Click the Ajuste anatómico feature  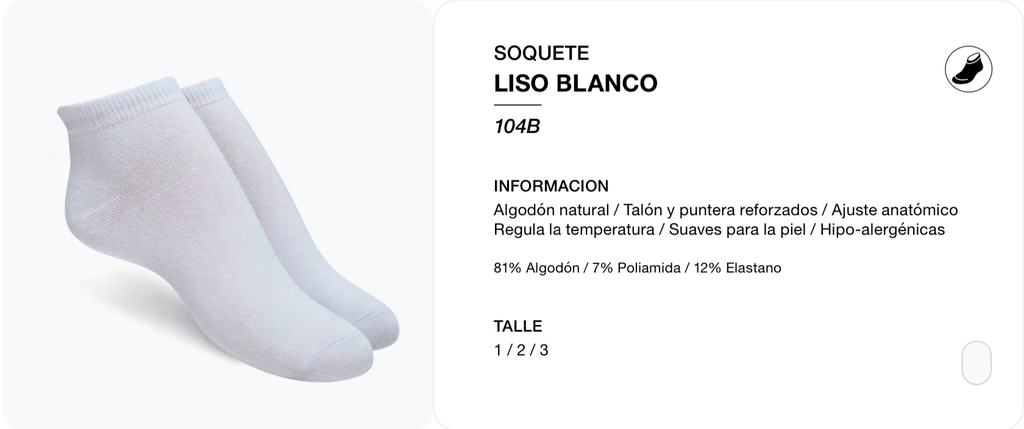point(895,210)
